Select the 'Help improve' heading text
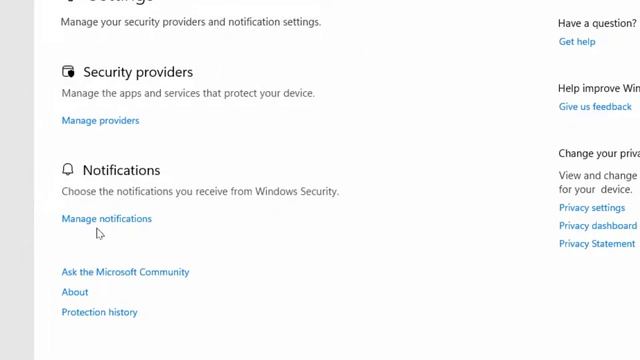640x360 pixels. pos(599,88)
